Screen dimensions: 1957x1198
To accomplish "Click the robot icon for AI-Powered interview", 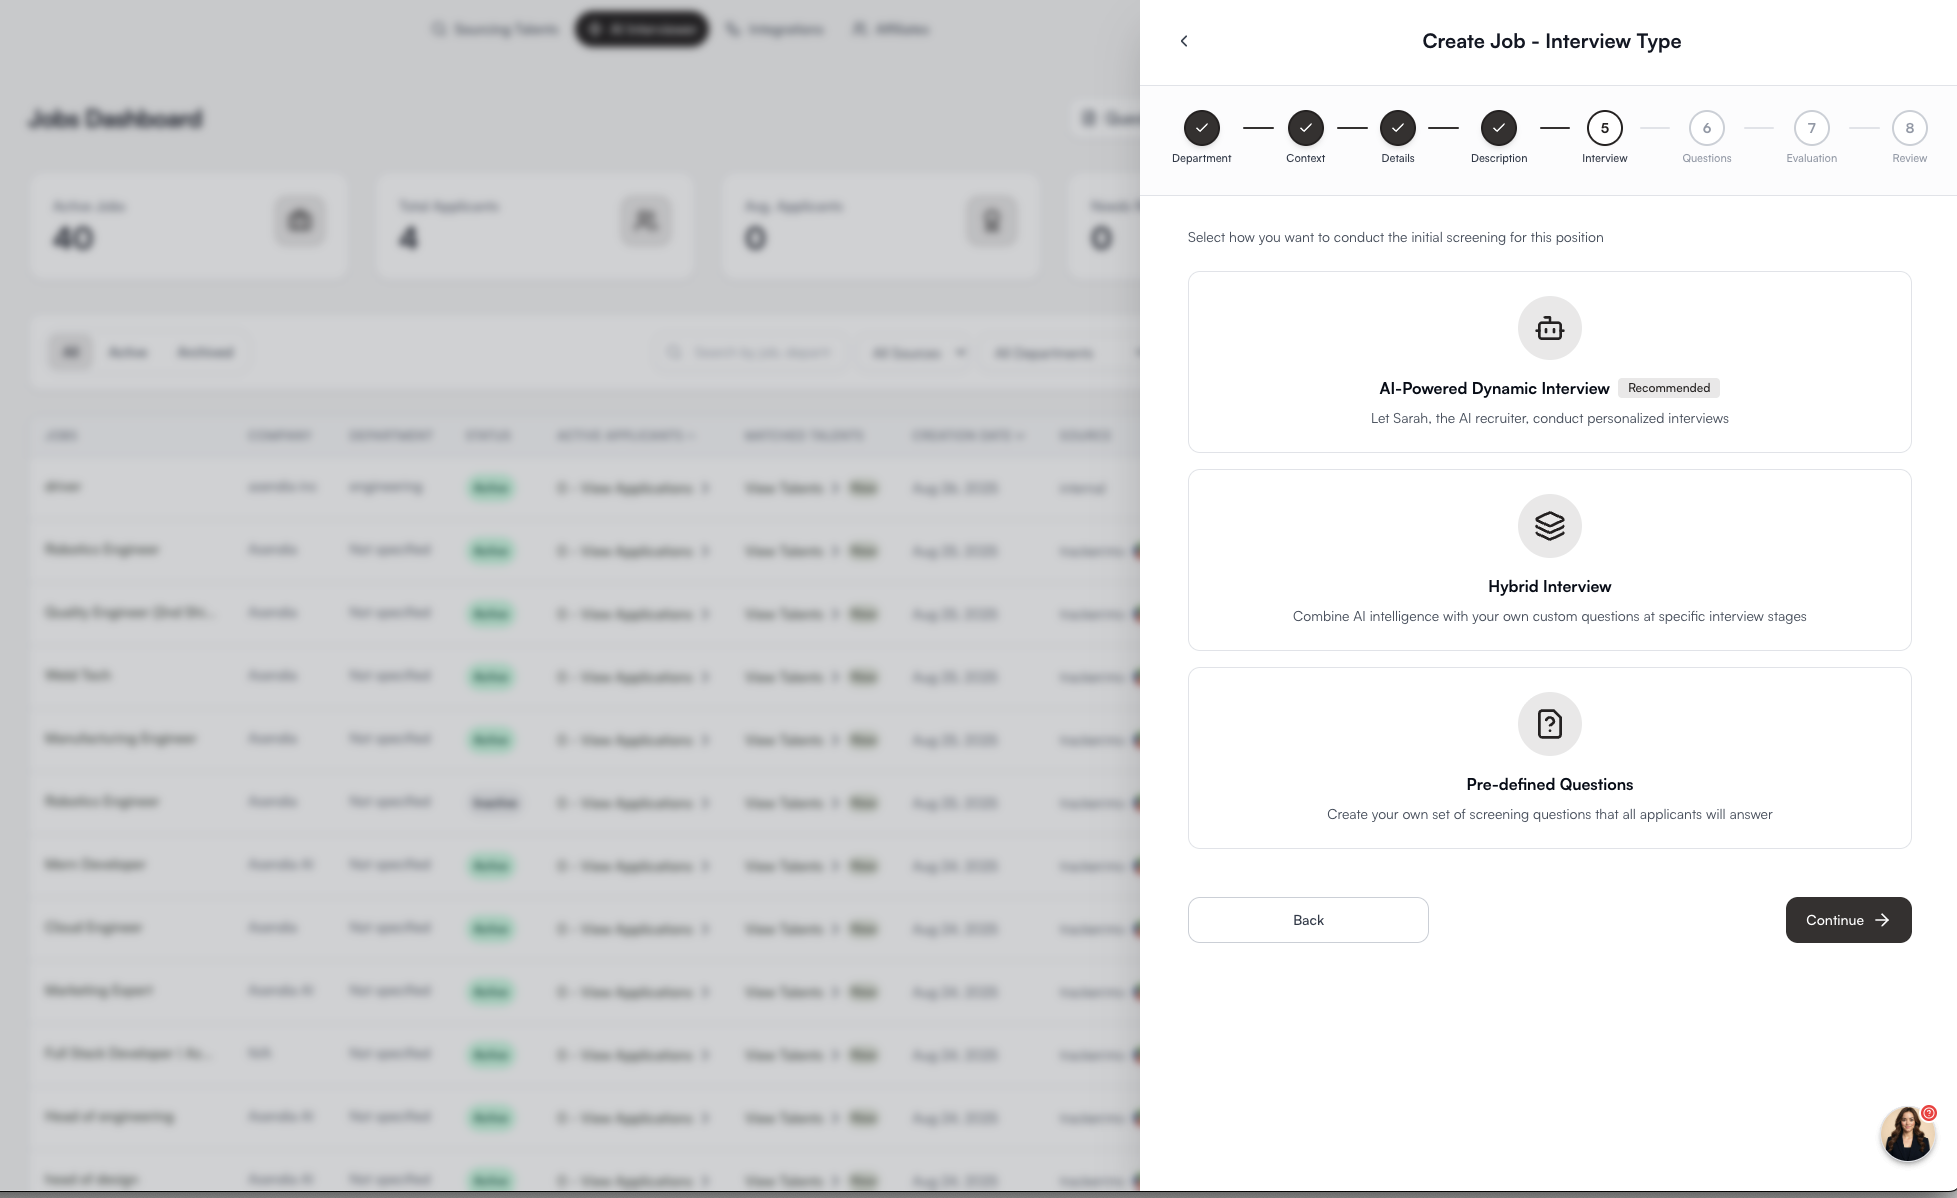I will tap(1549, 328).
